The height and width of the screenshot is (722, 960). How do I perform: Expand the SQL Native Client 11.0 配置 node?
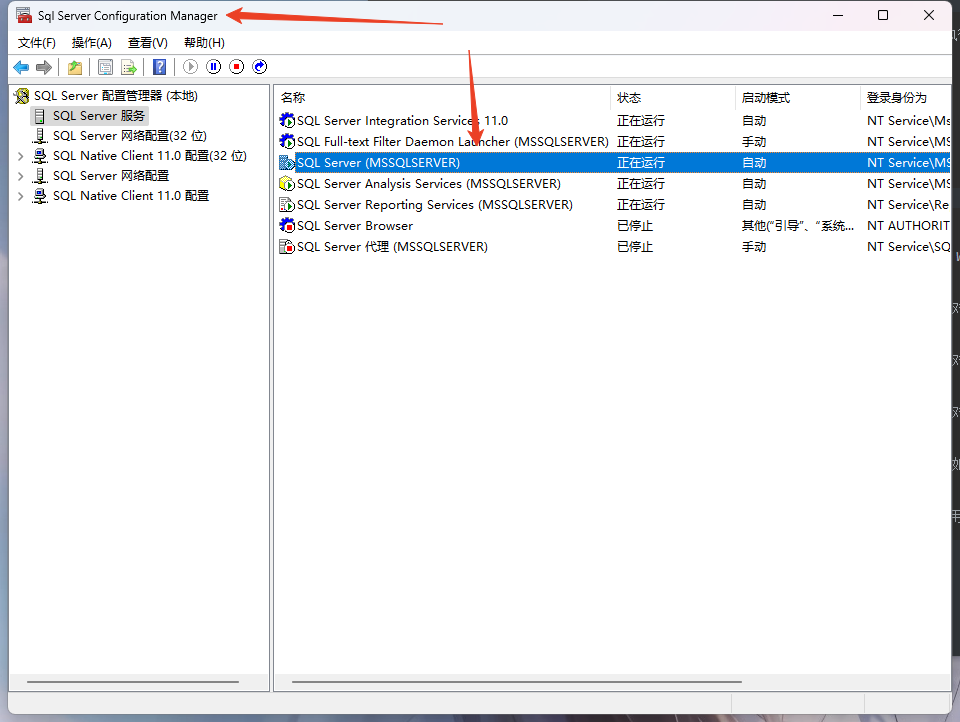[20, 196]
